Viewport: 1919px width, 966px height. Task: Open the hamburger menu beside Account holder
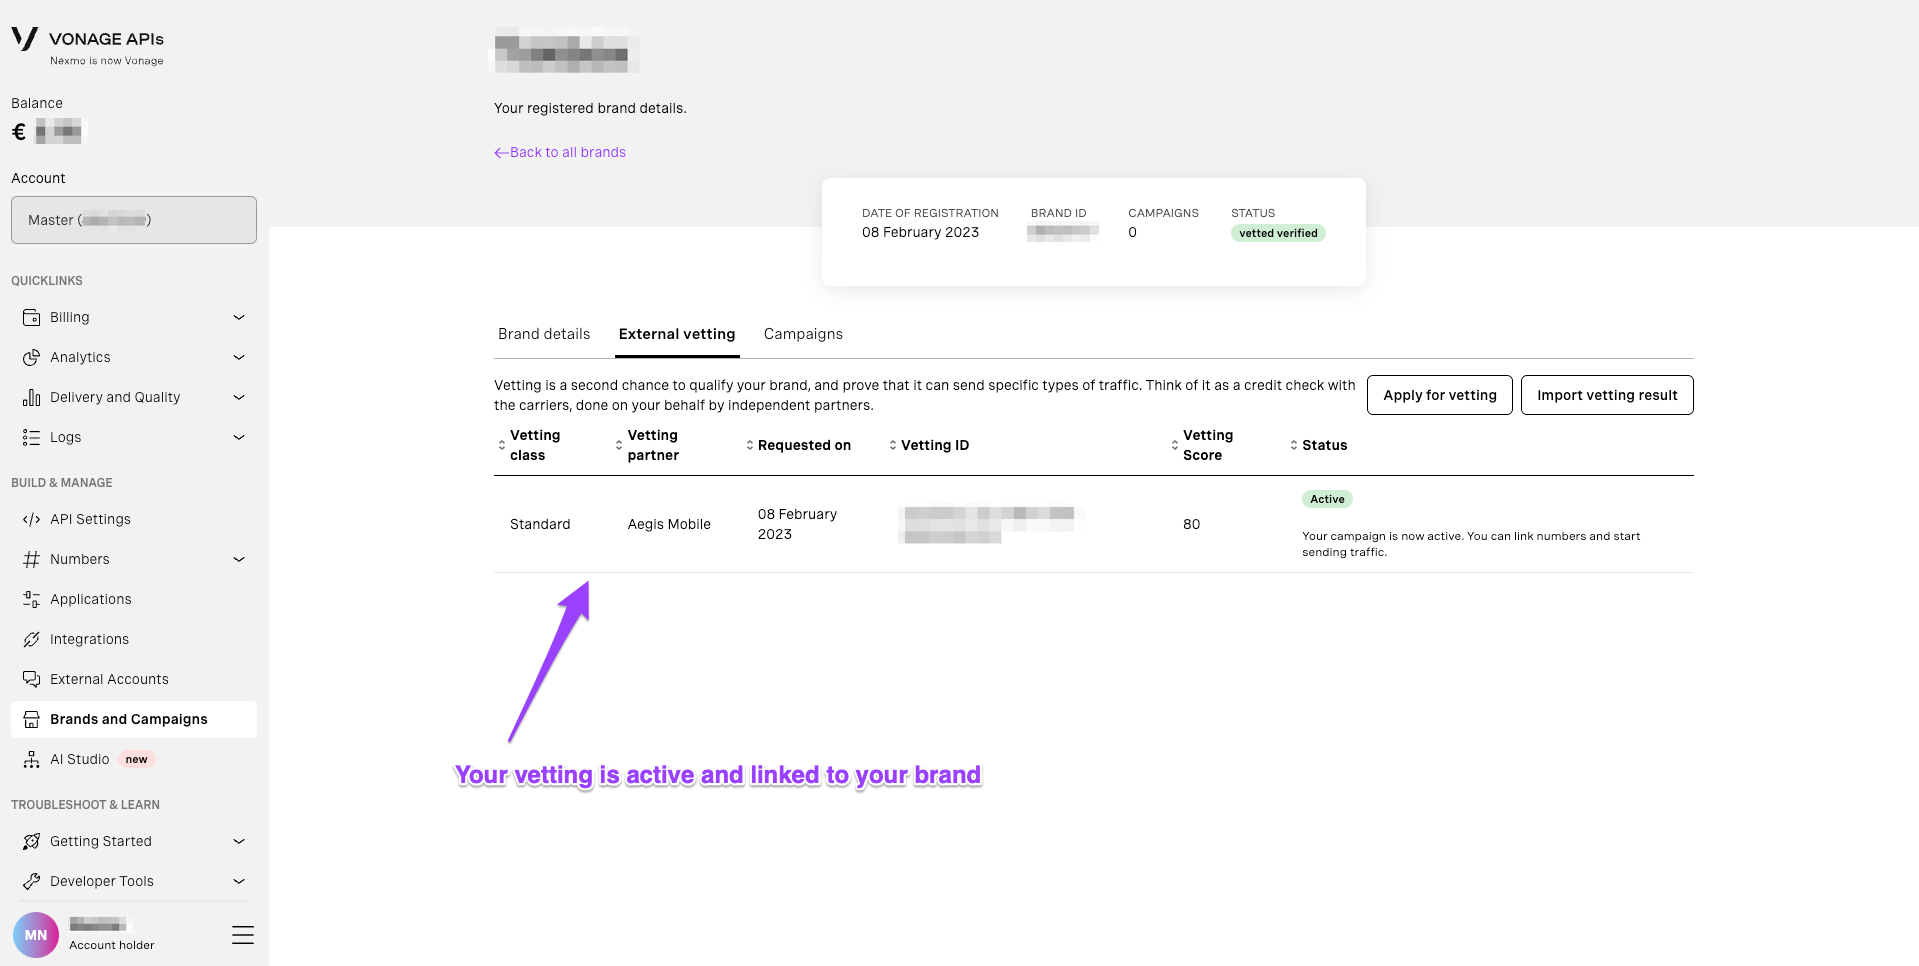(x=243, y=935)
